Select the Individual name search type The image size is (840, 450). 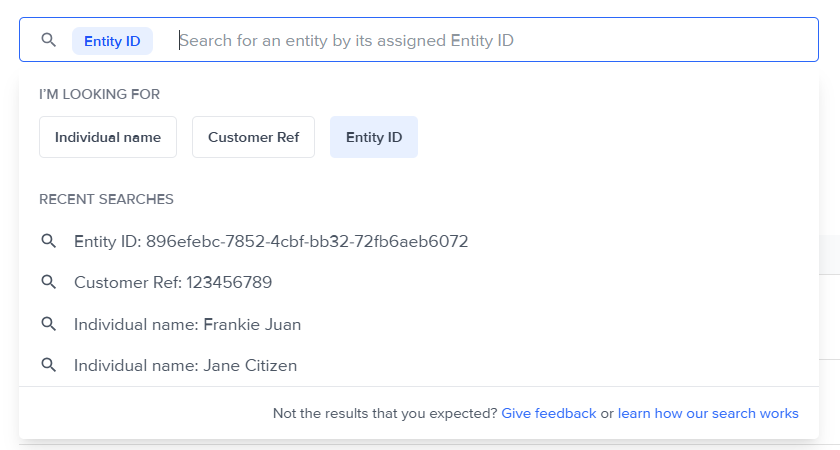108,137
